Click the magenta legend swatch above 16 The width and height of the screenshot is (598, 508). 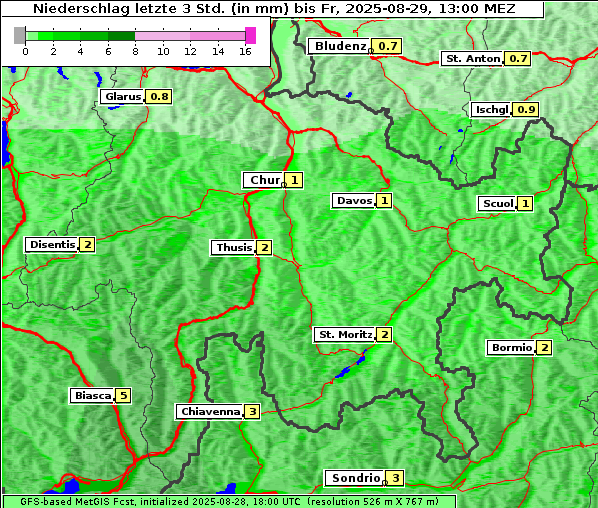(x=251, y=35)
